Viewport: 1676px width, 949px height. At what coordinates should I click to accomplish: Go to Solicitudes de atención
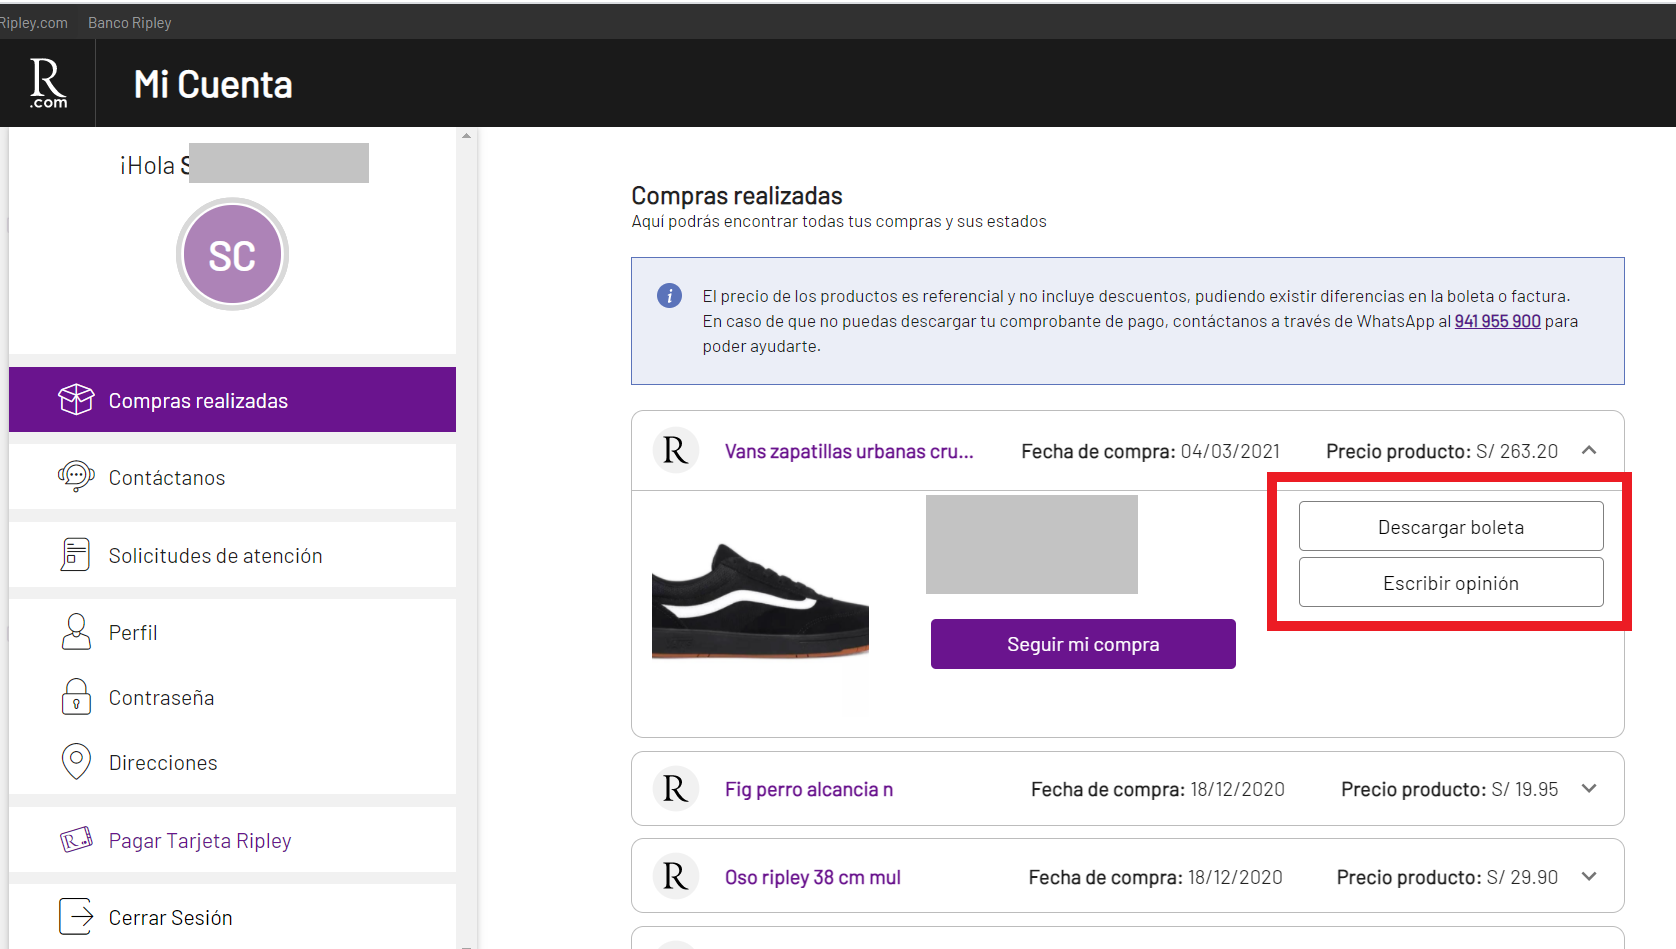point(232,555)
